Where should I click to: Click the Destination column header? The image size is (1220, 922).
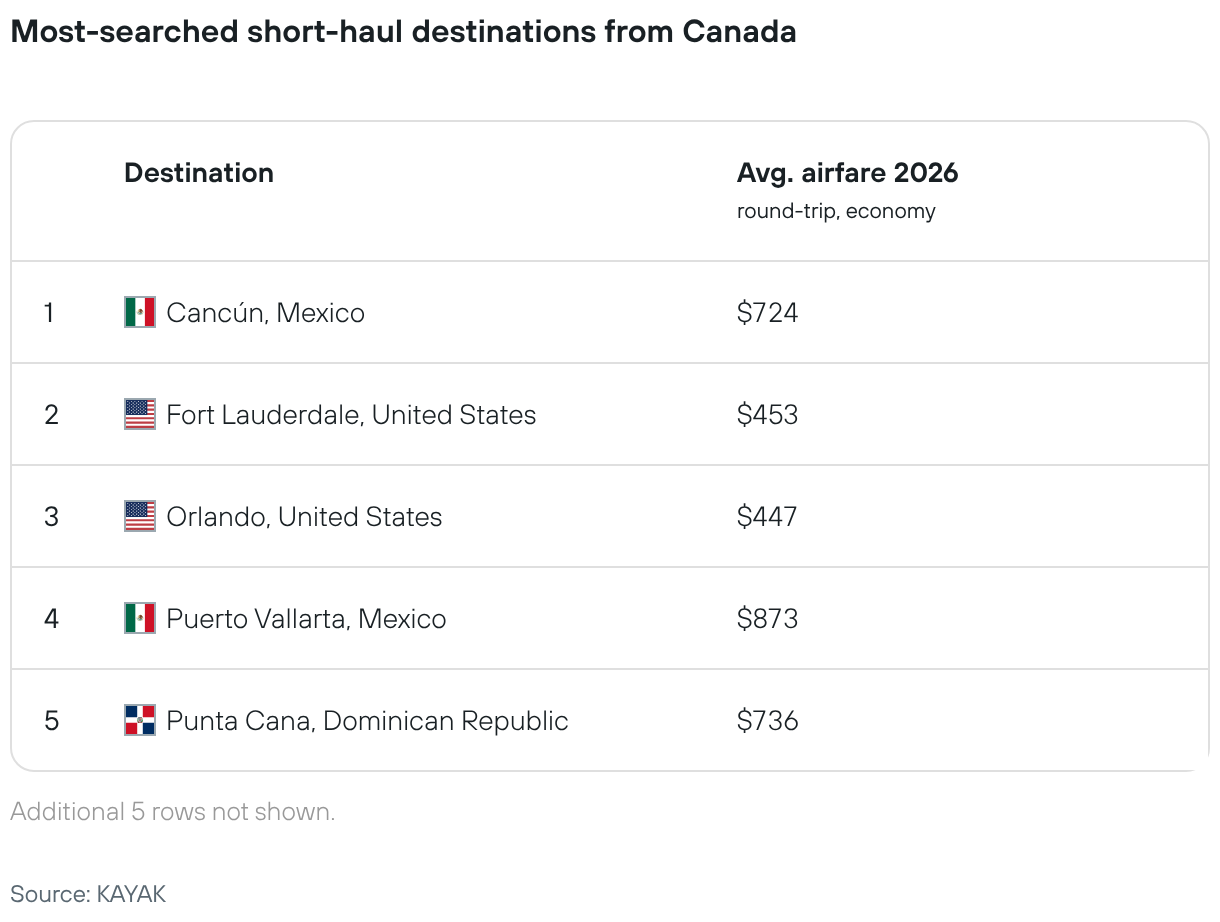pos(199,173)
